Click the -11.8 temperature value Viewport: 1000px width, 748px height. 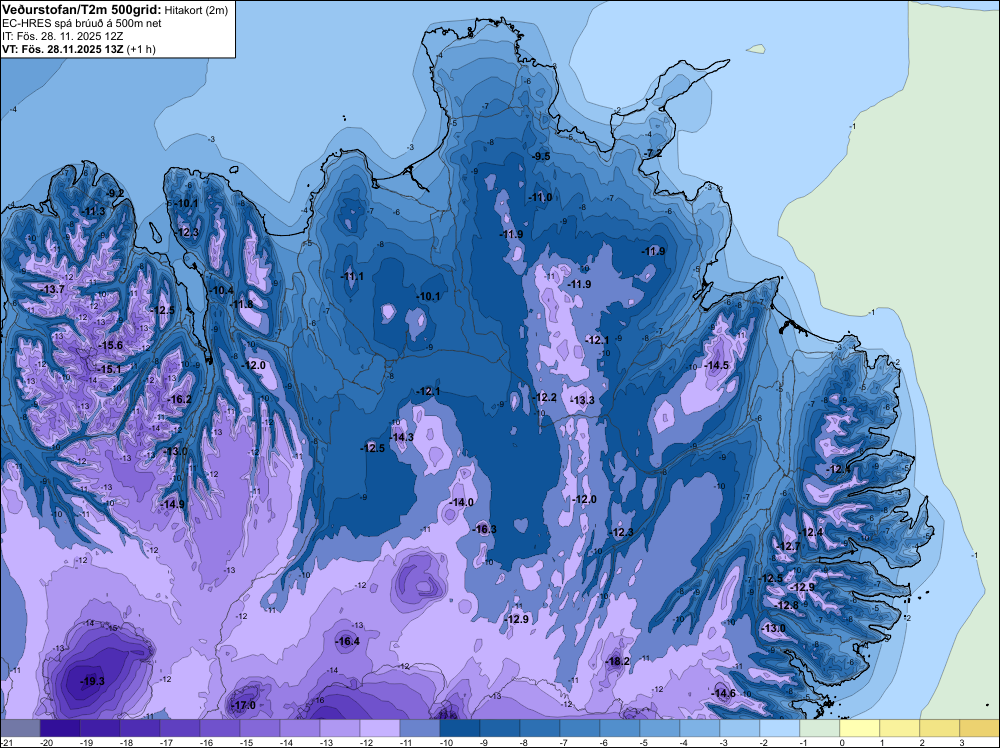(x=241, y=304)
